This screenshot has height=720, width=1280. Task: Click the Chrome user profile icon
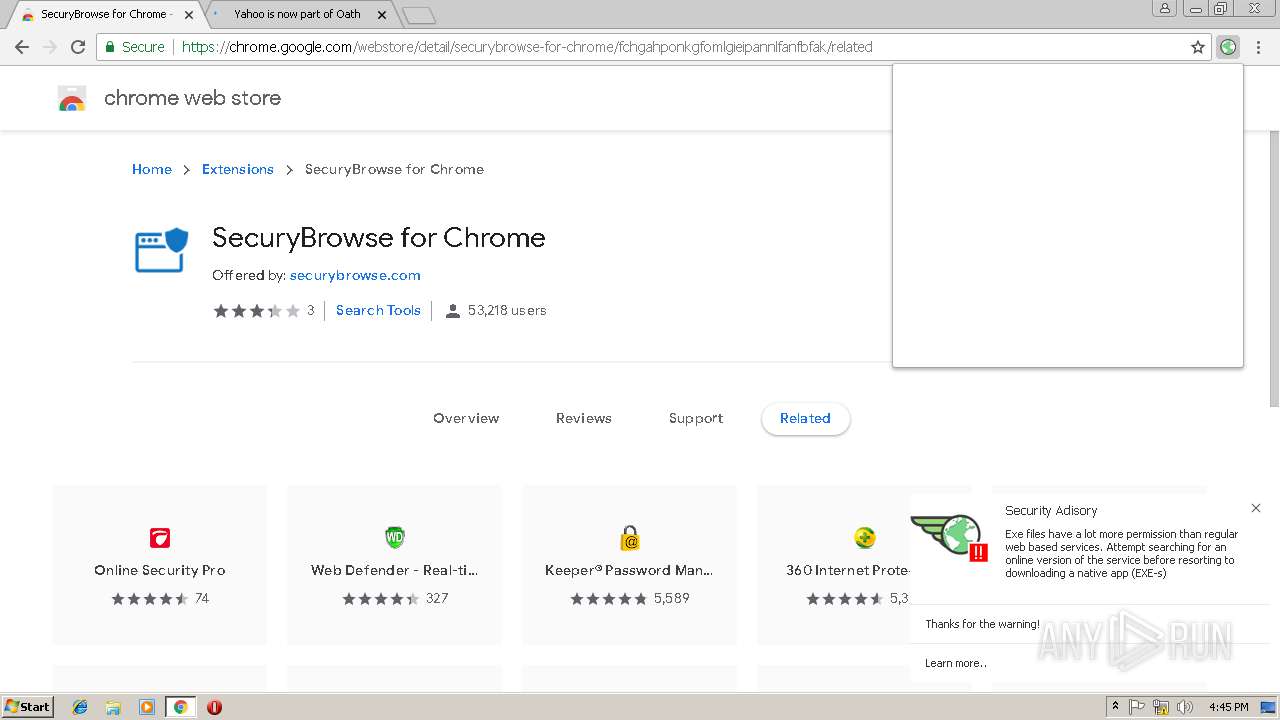1165,8
